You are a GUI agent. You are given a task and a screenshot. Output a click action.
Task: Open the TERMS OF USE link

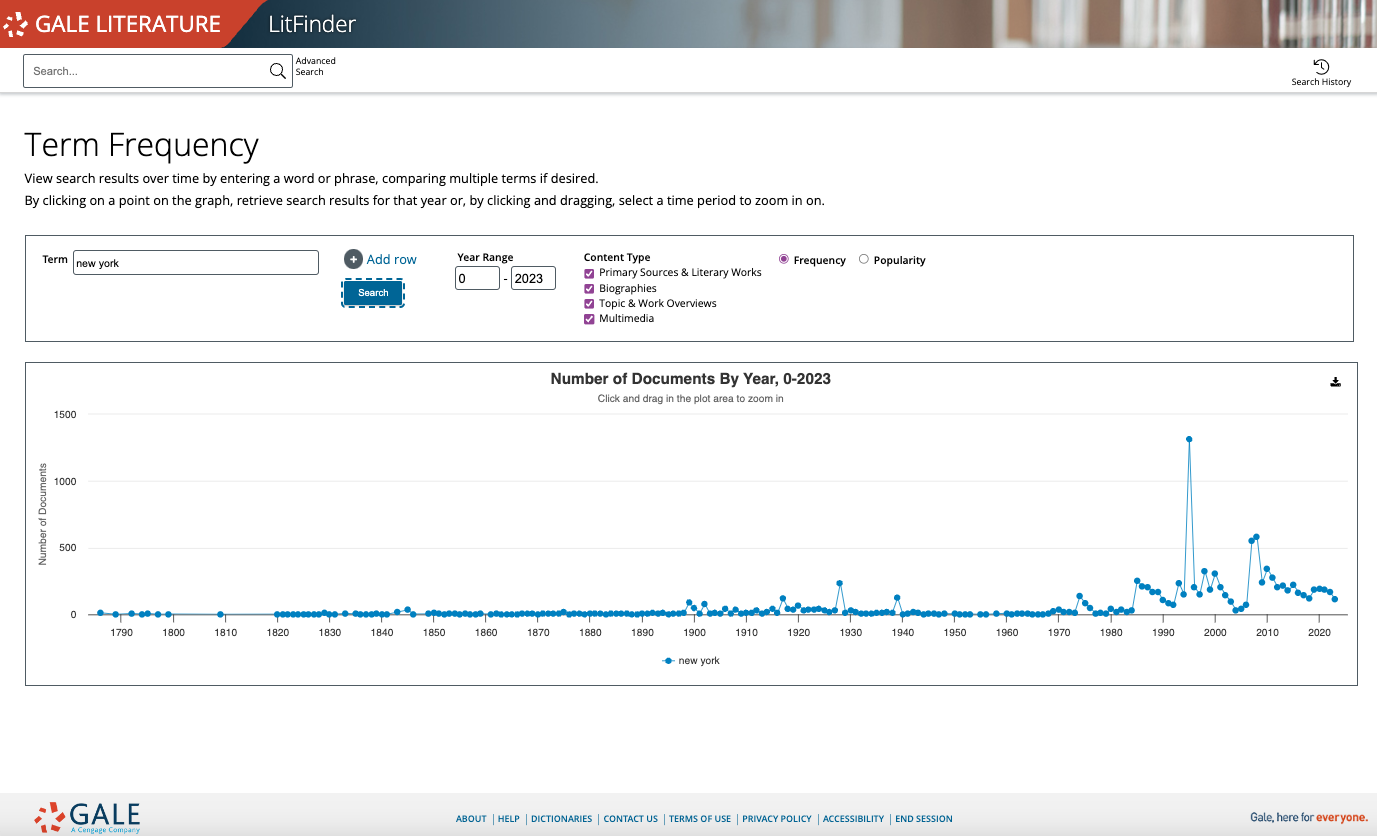tap(700, 819)
